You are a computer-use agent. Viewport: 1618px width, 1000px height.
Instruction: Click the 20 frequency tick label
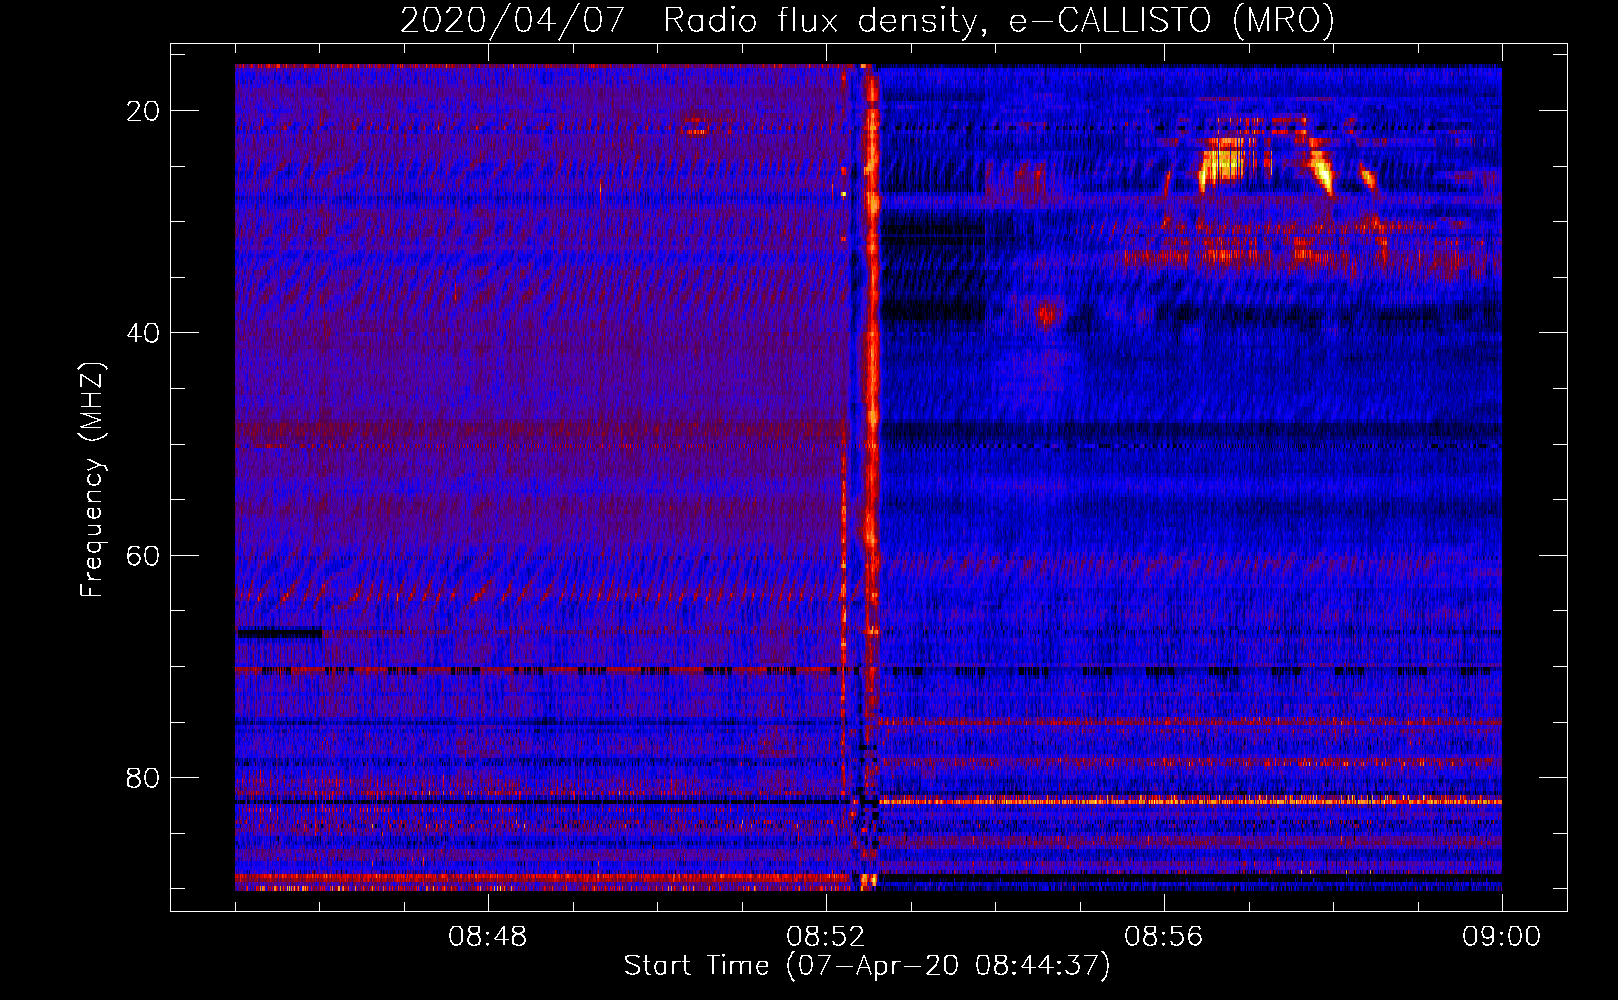143,111
